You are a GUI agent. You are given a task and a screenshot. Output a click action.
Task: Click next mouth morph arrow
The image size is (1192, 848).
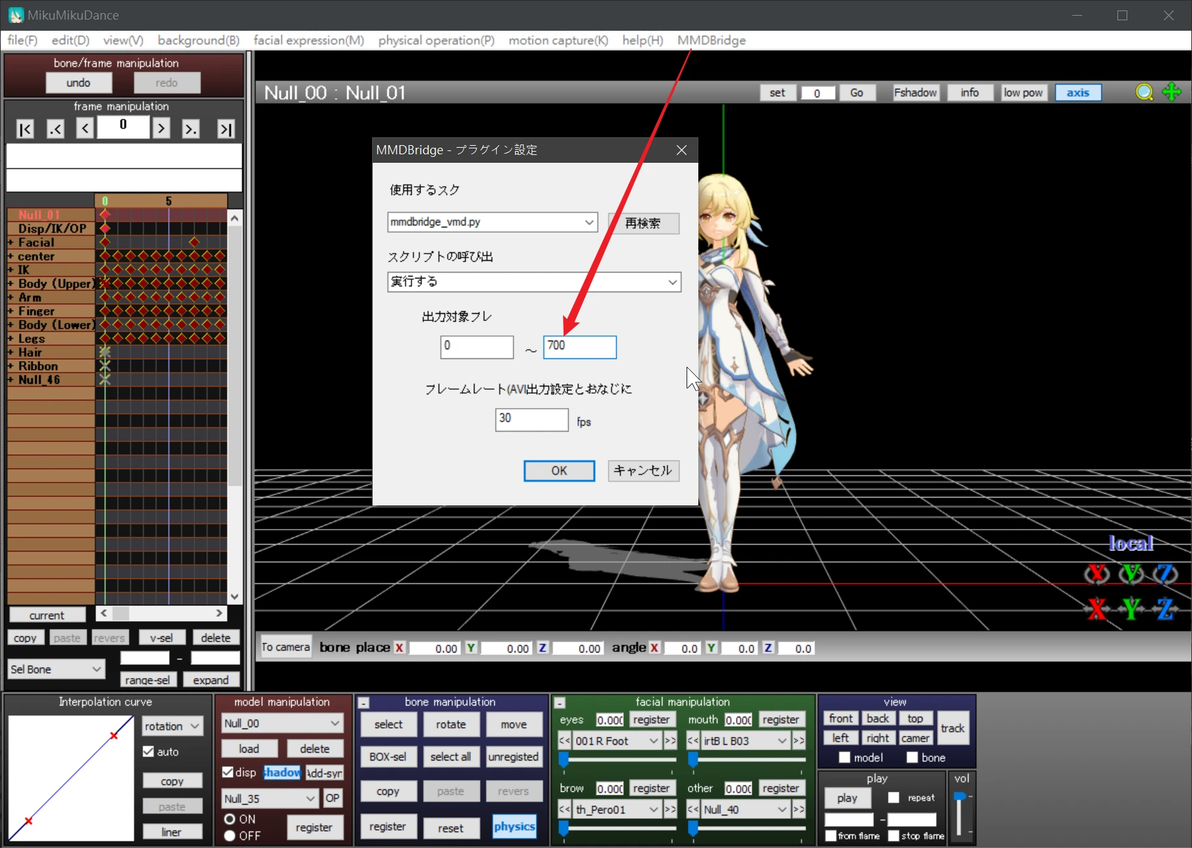tap(798, 741)
